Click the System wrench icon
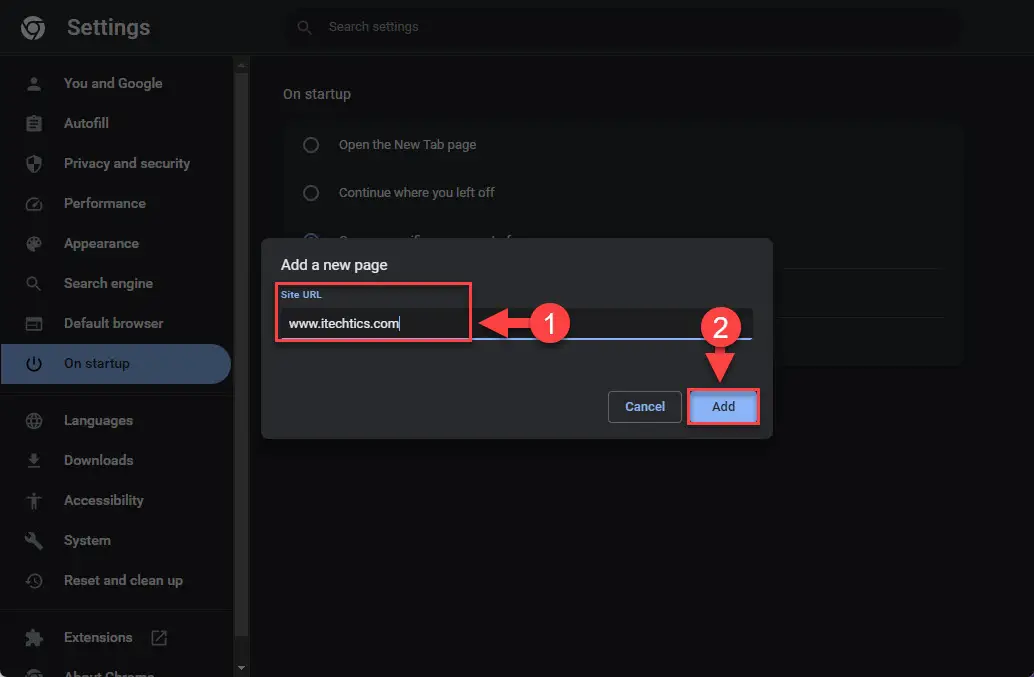This screenshot has height=677, width=1034. (x=34, y=541)
